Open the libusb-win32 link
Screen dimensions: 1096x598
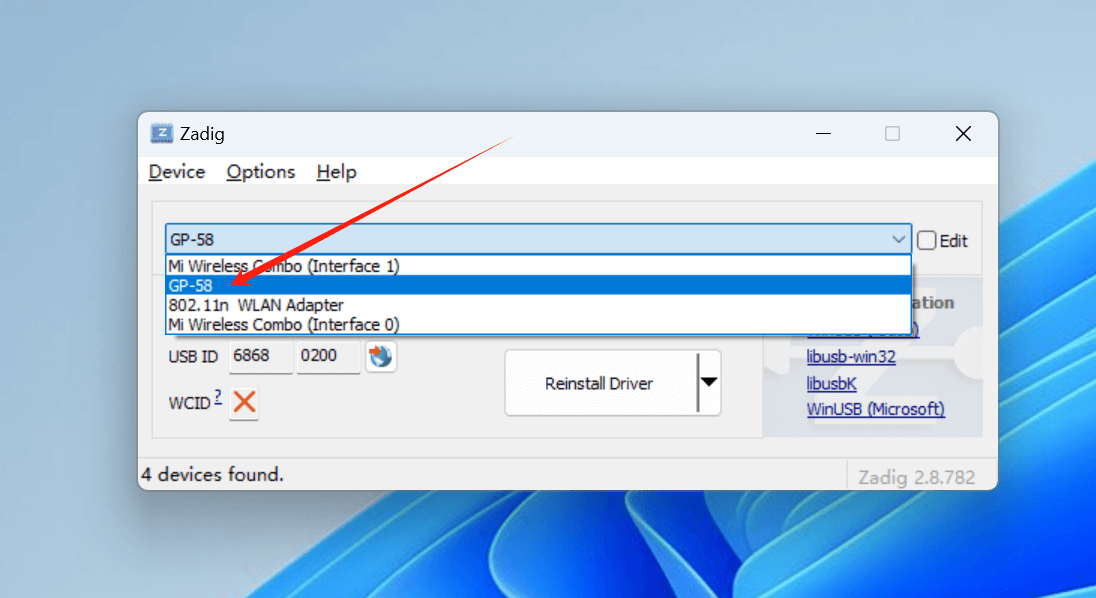(x=851, y=357)
